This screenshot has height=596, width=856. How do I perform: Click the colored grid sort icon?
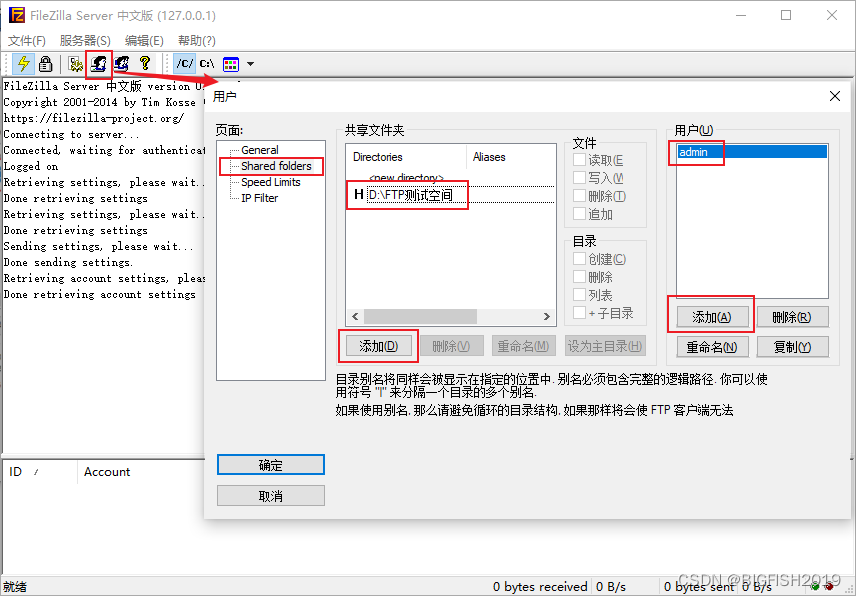(x=231, y=64)
